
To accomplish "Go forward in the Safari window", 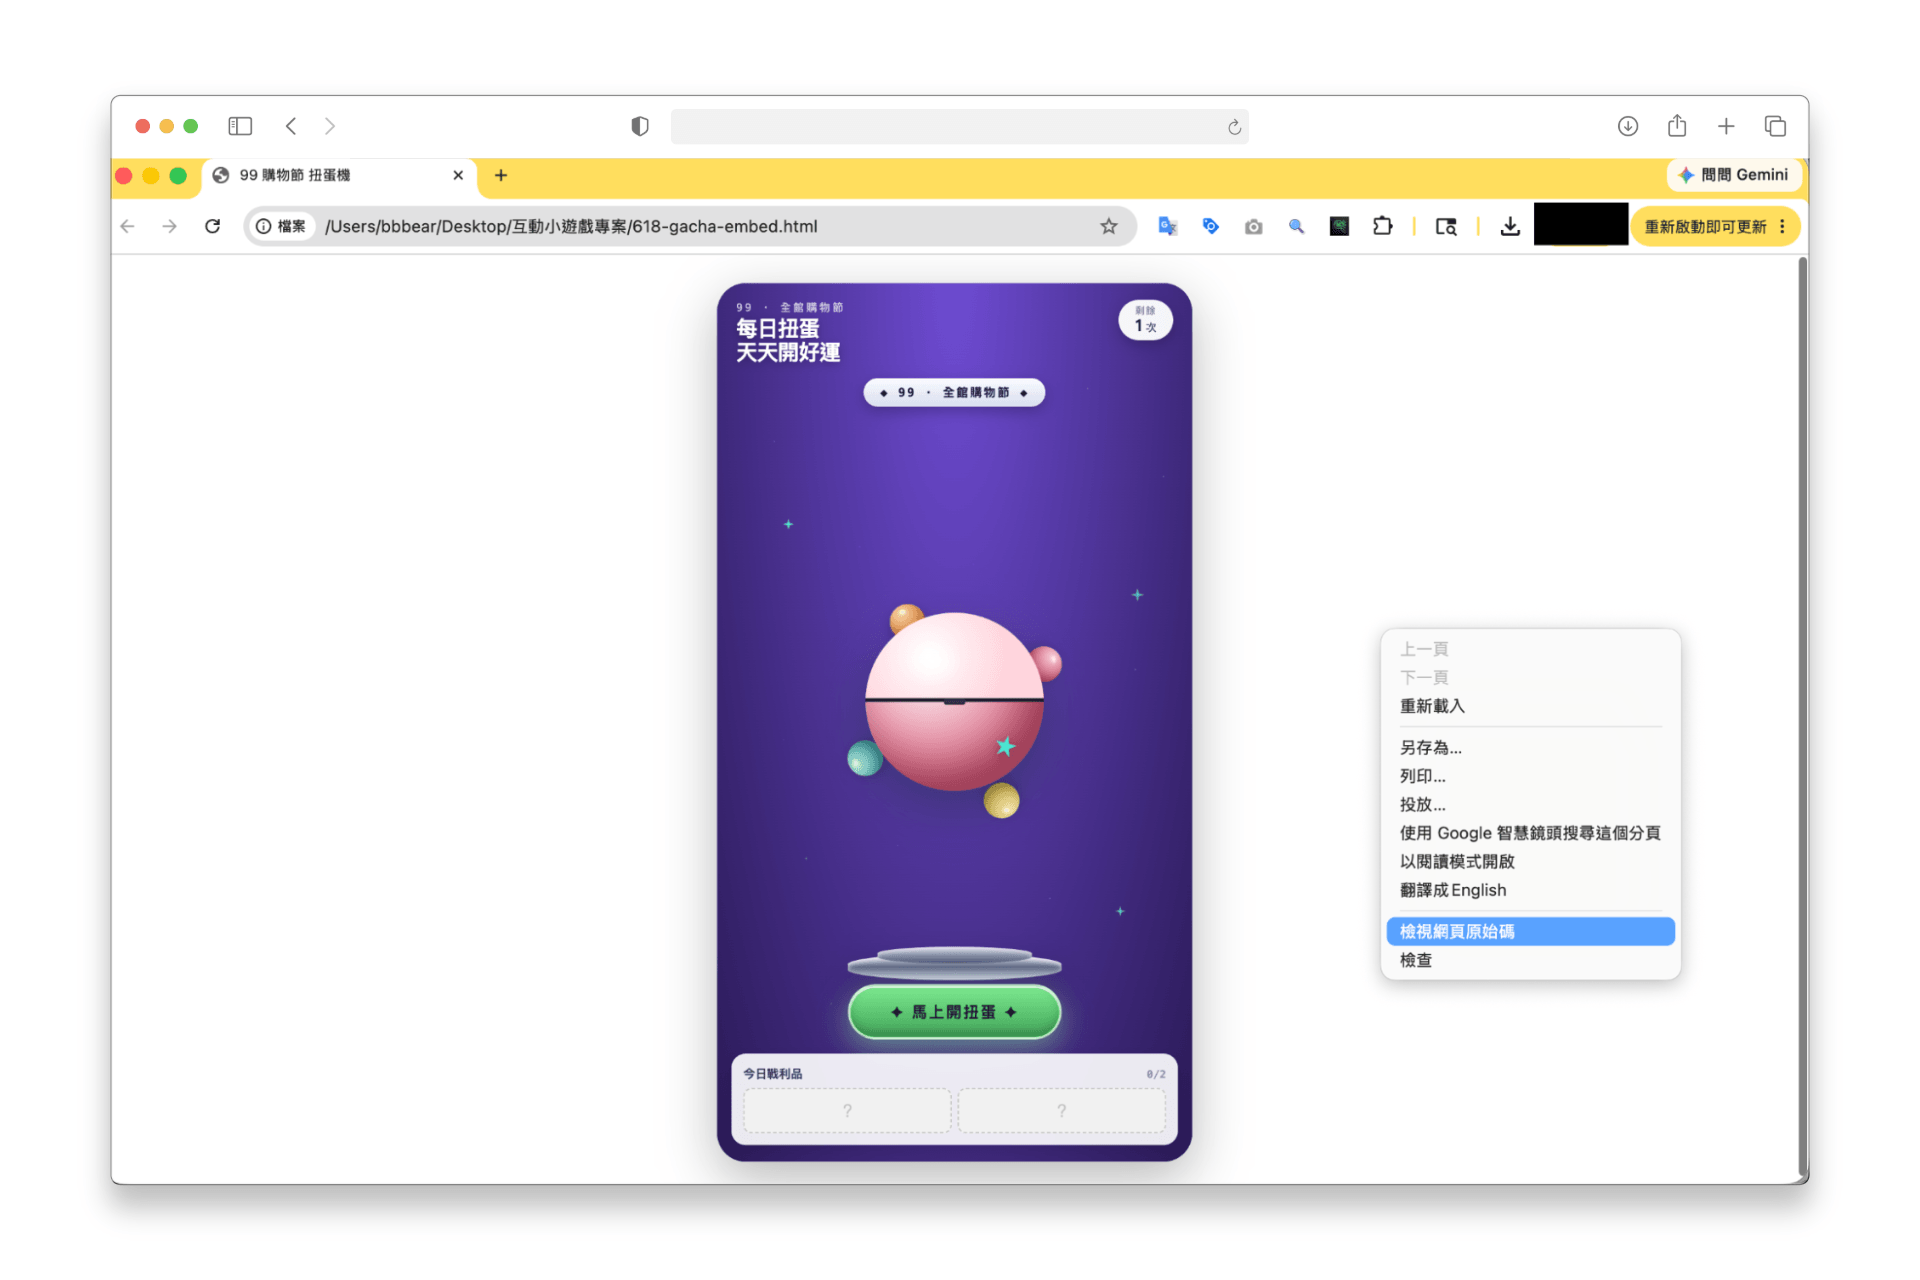I will point(330,126).
